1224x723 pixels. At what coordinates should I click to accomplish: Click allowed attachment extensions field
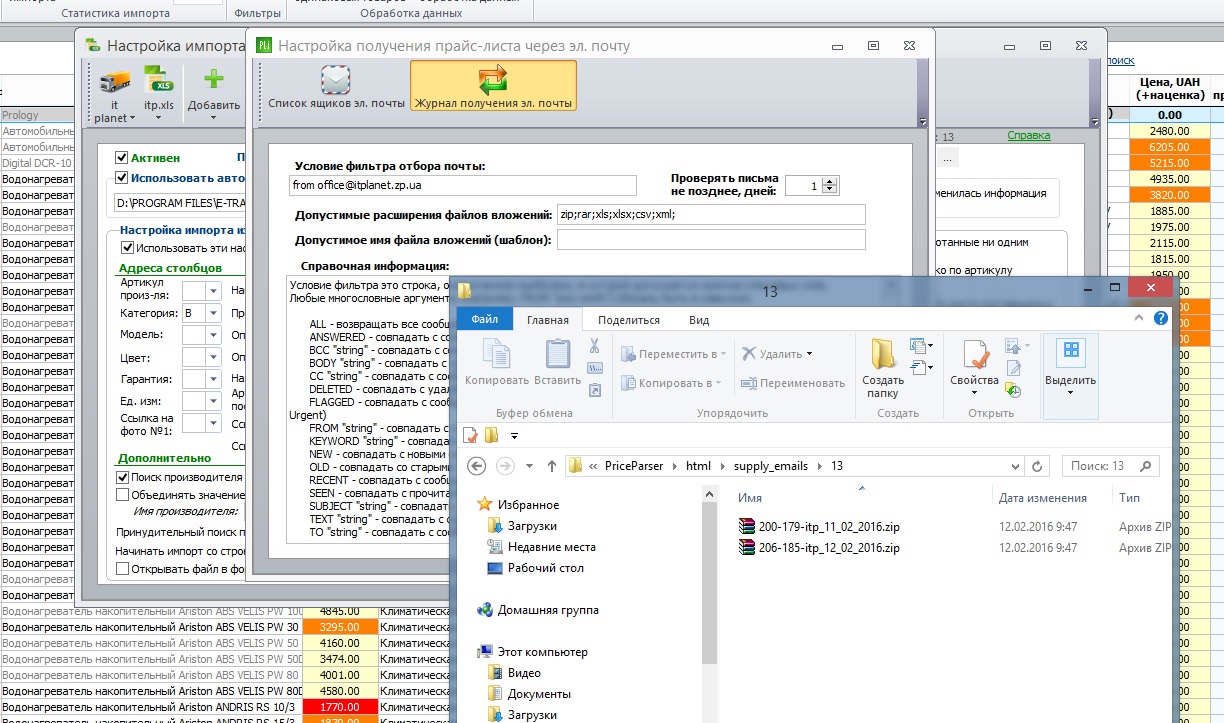[x=711, y=215]
